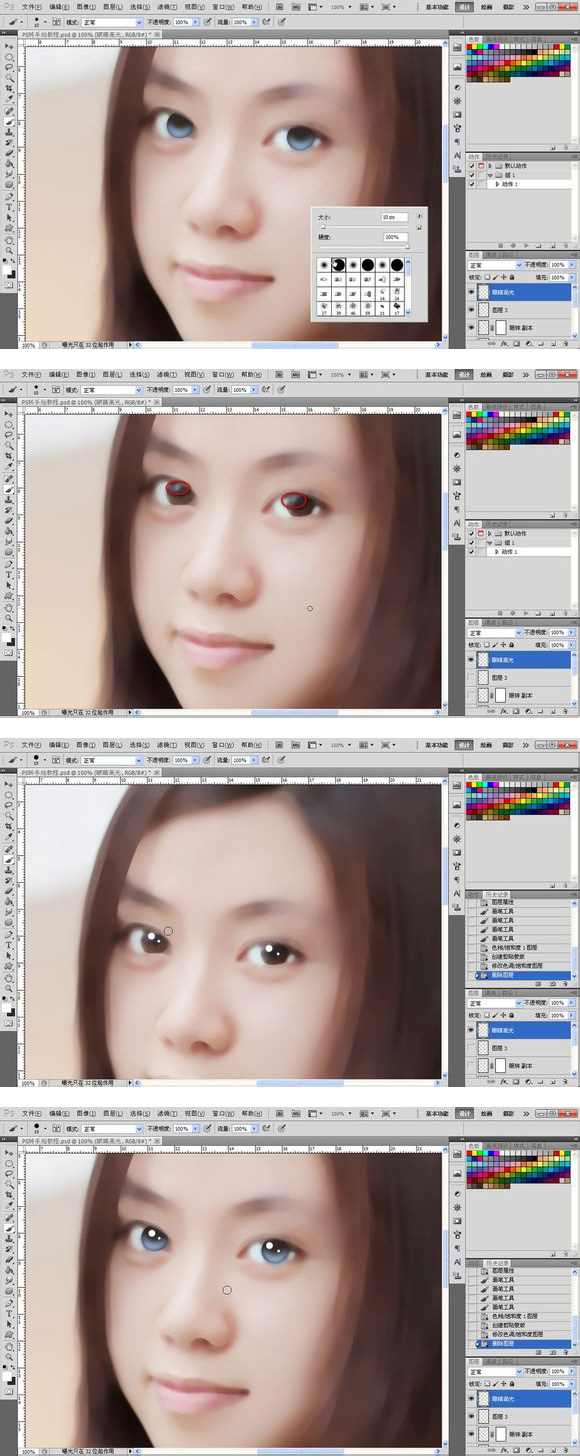Click lock all icon in first screenshot's Layers panel
The image size is (580, 1456).
pos(512,277)
